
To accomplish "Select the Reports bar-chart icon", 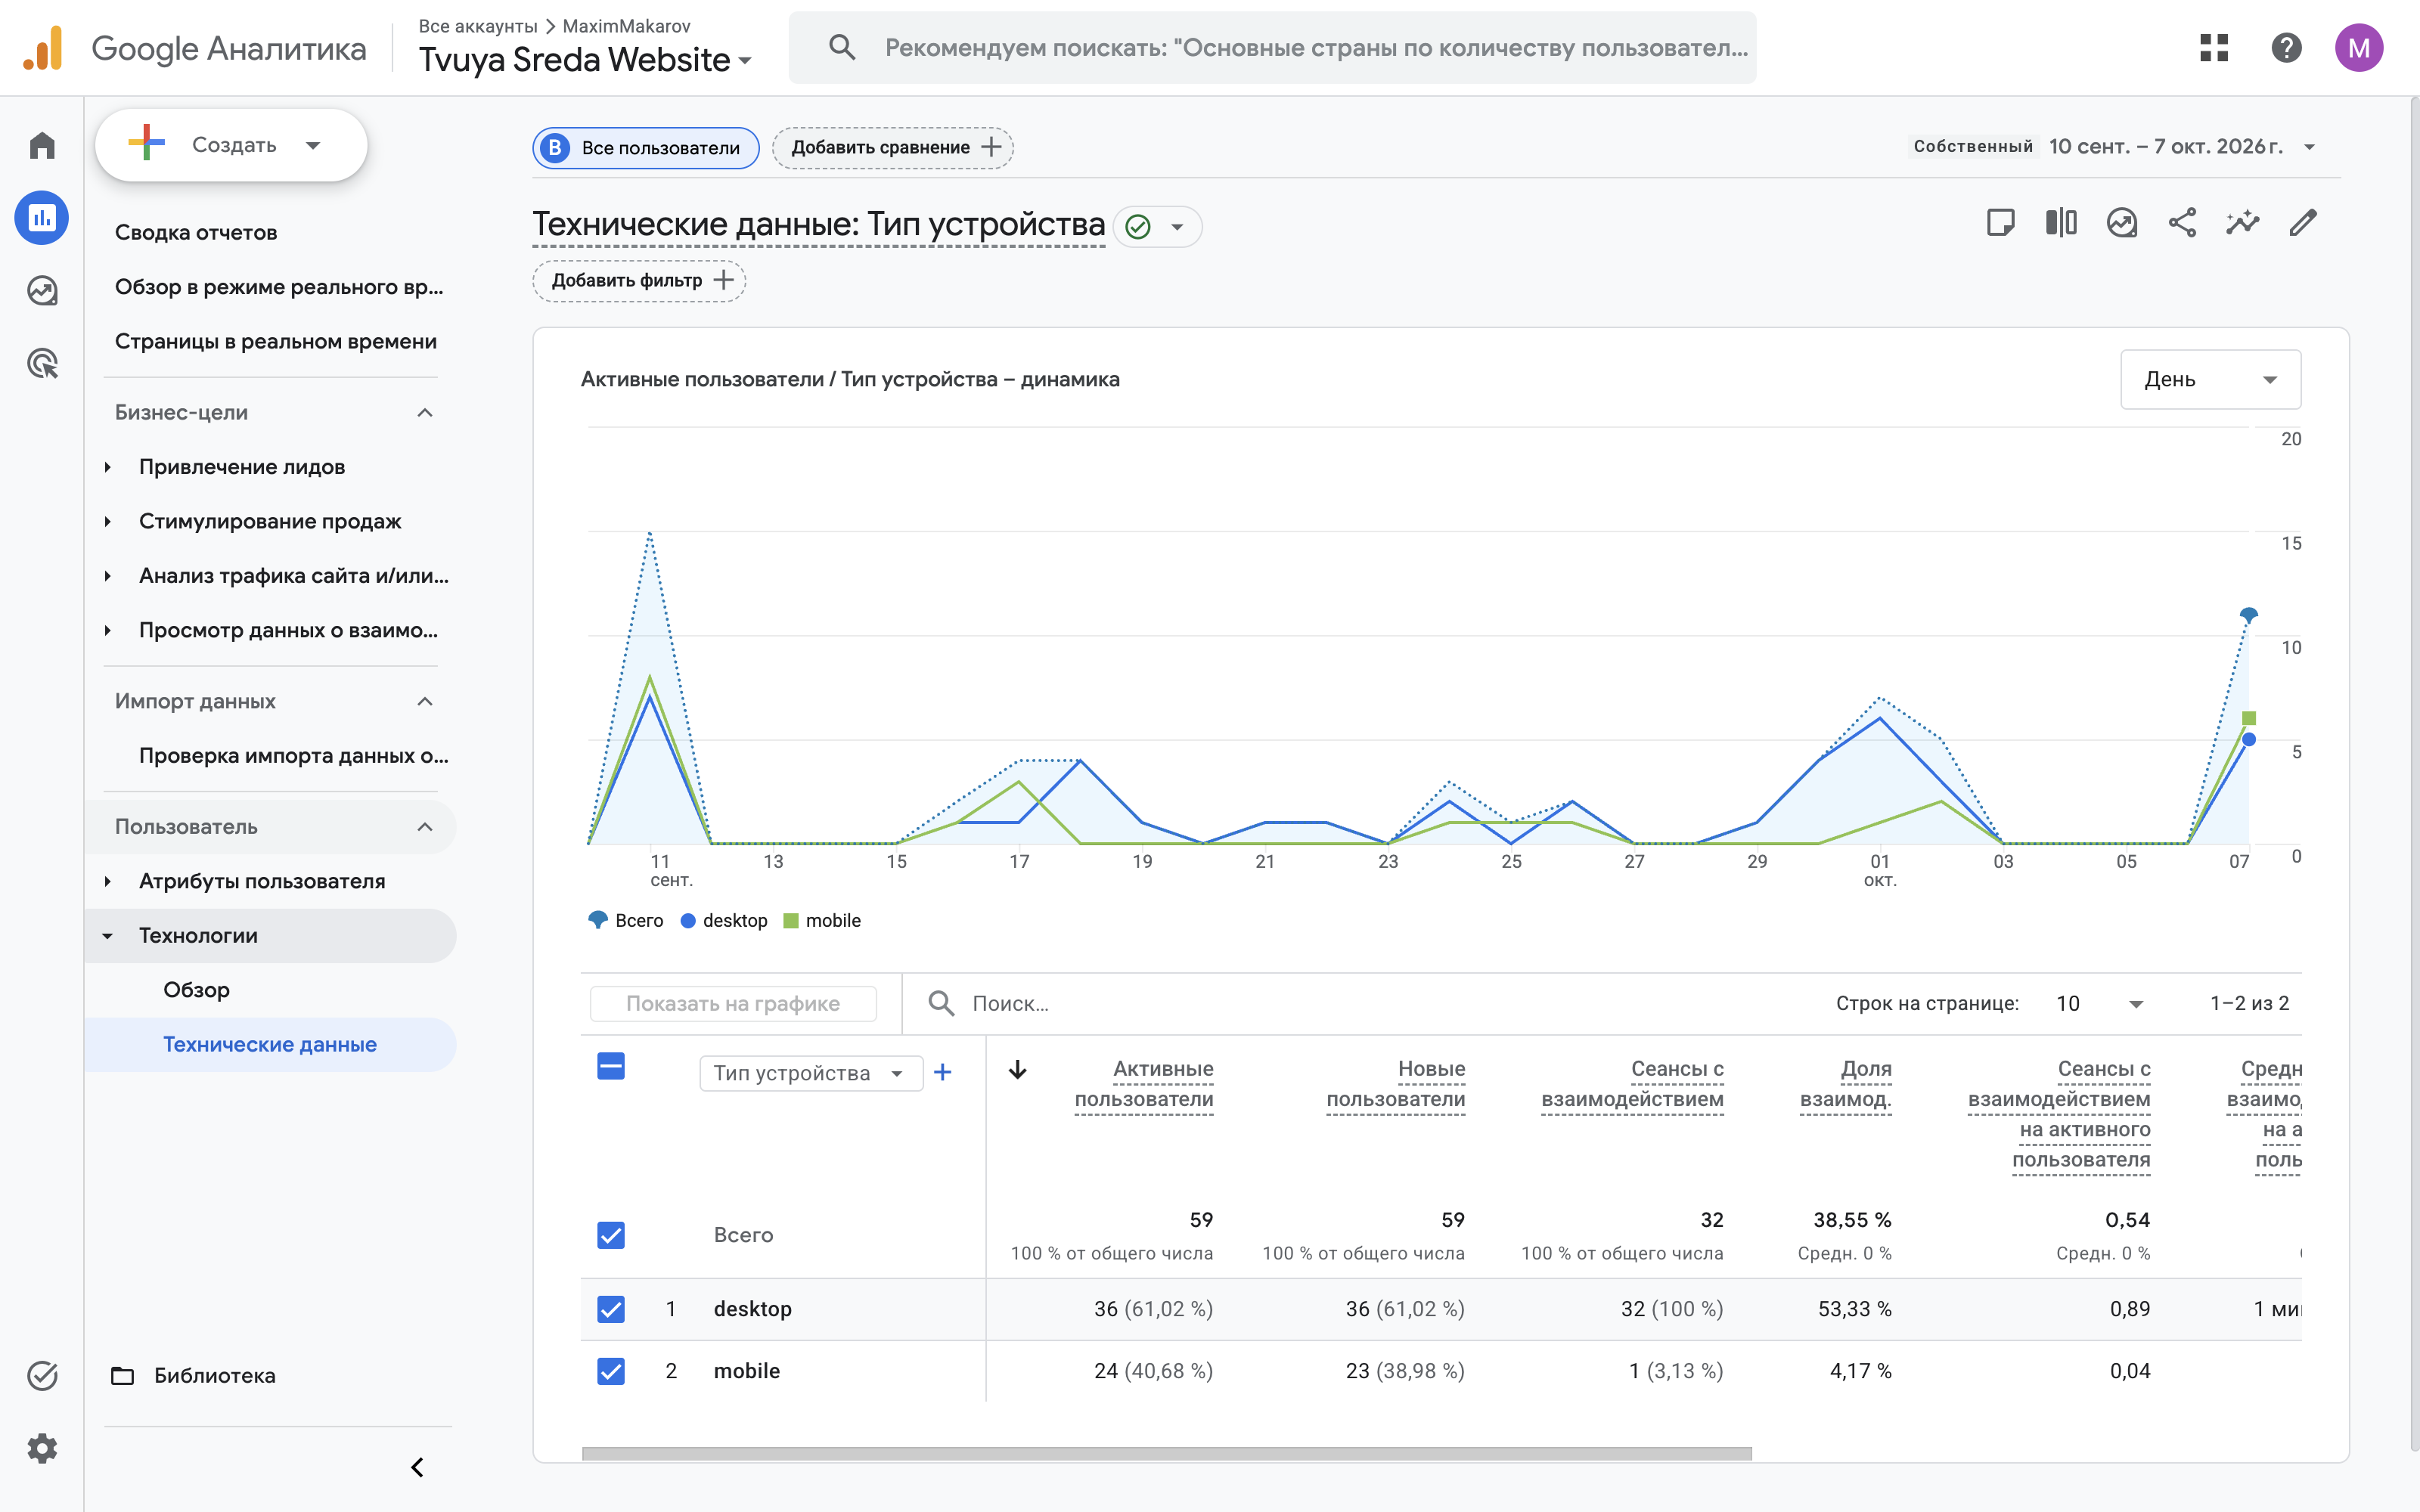I will [42, 218].
